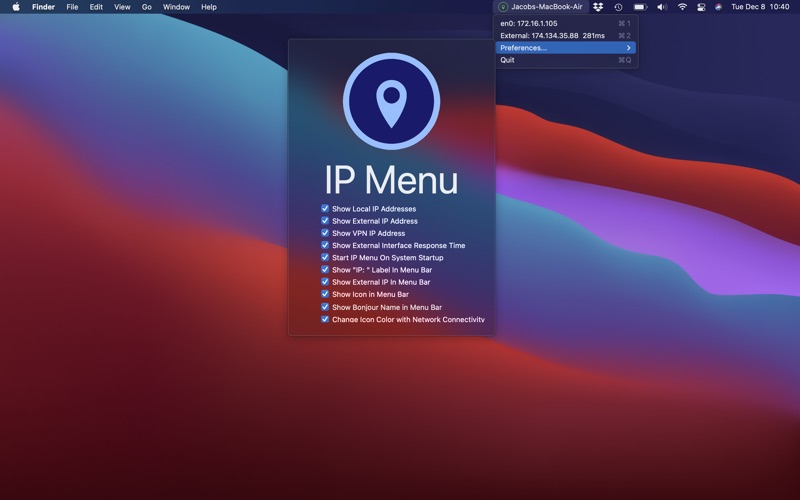
Task: Open the Window menu
Action: [x=176, y=7]
